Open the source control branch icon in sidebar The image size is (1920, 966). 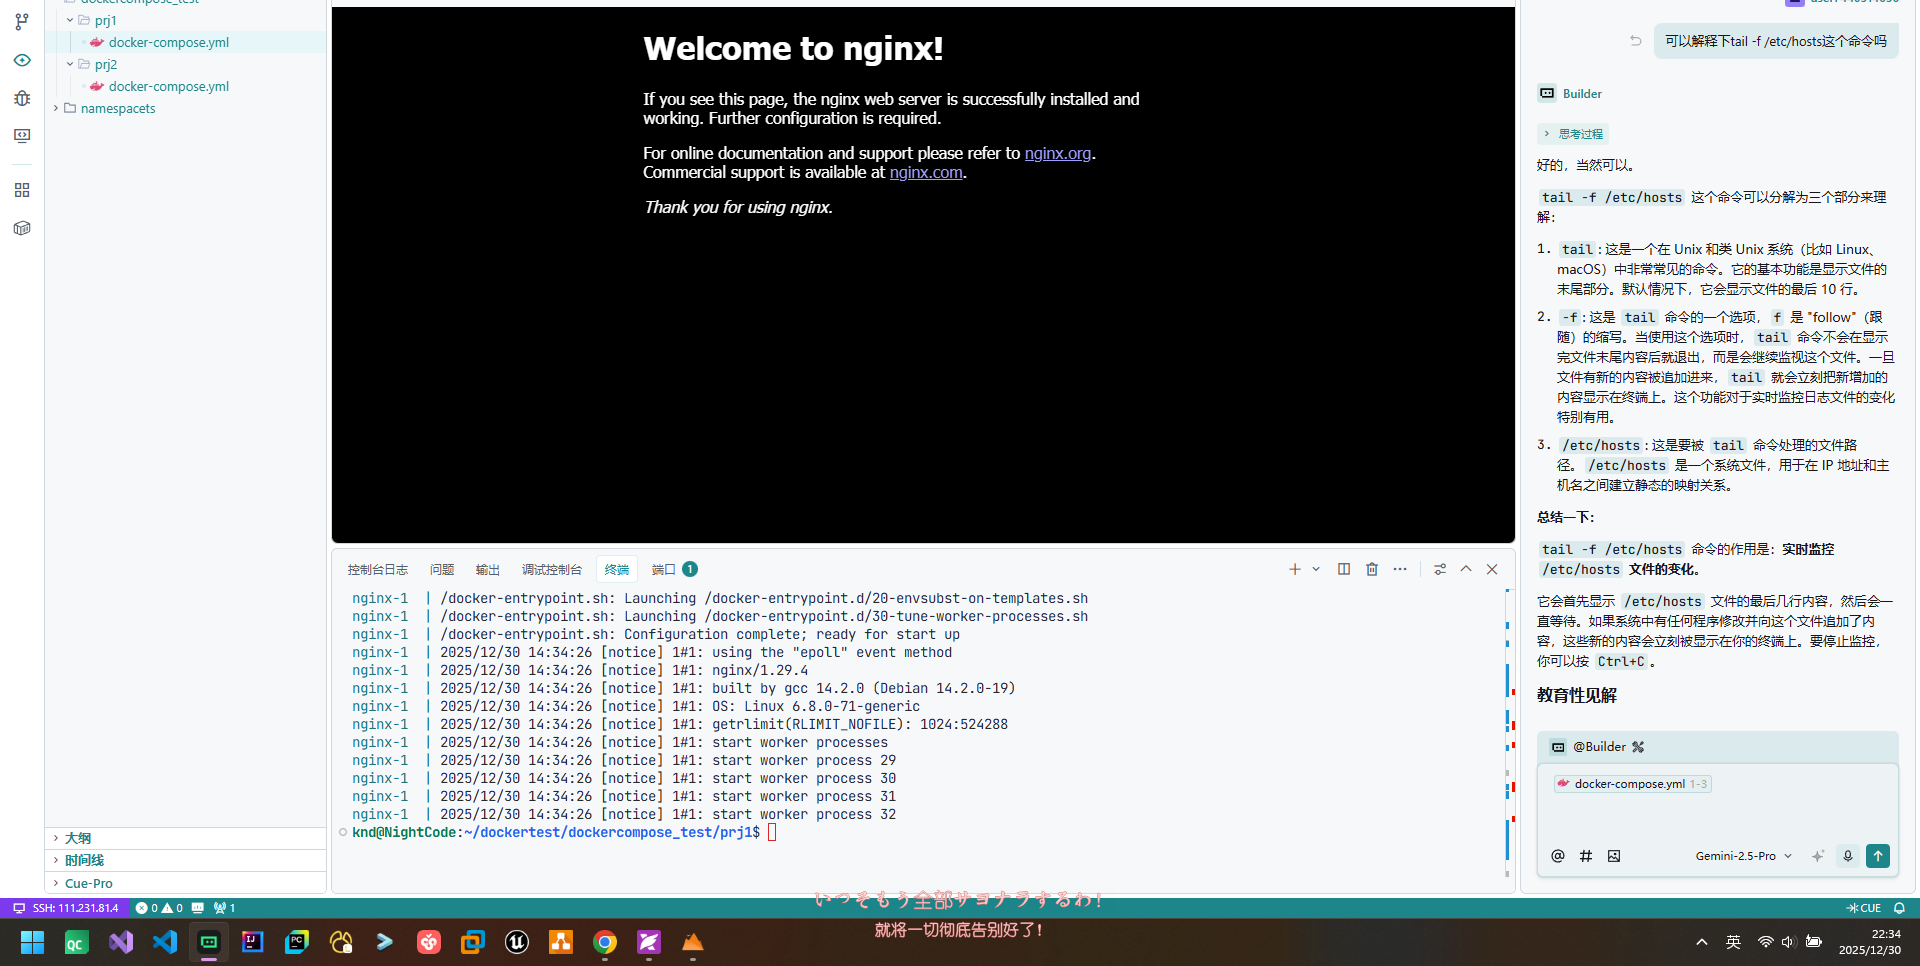pyautogui.click(x=22, y=21)
